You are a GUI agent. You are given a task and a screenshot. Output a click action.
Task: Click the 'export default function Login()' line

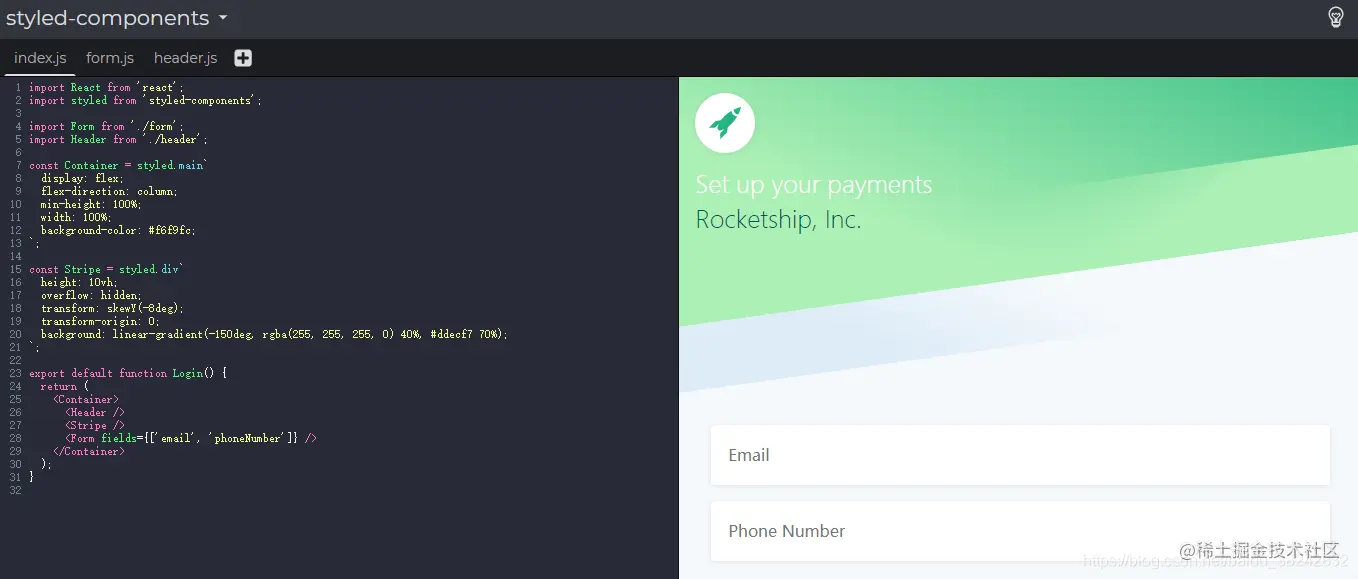tap(128, 374)
